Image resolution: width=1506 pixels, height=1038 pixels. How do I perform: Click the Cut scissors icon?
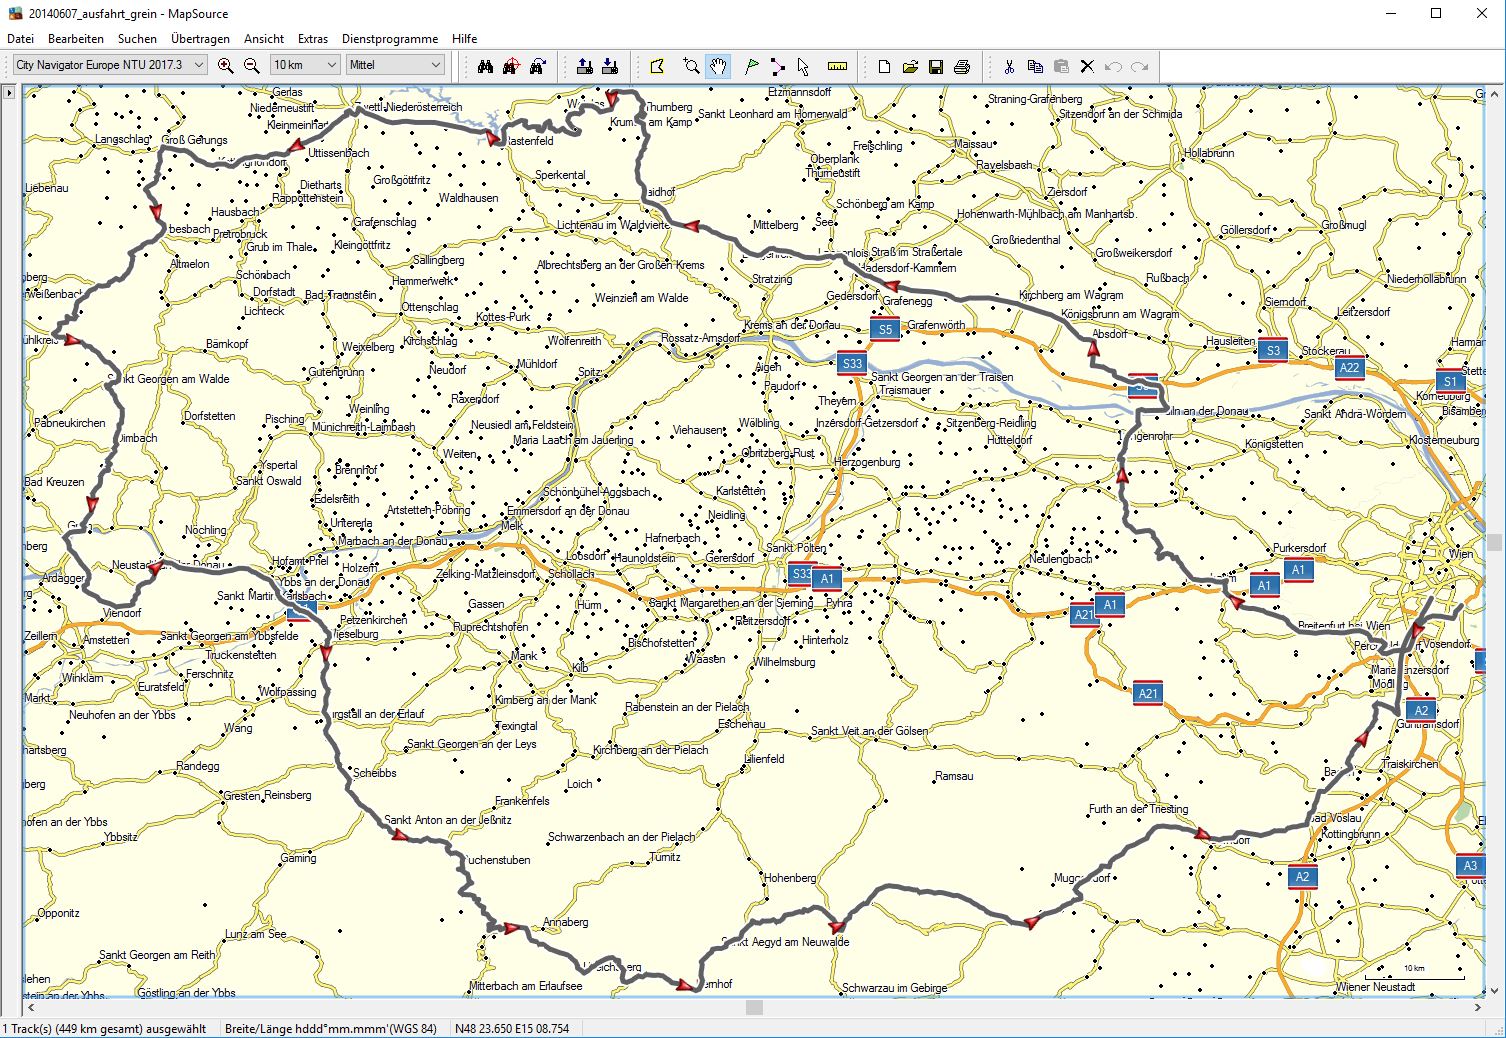[x=1009, y=66]
